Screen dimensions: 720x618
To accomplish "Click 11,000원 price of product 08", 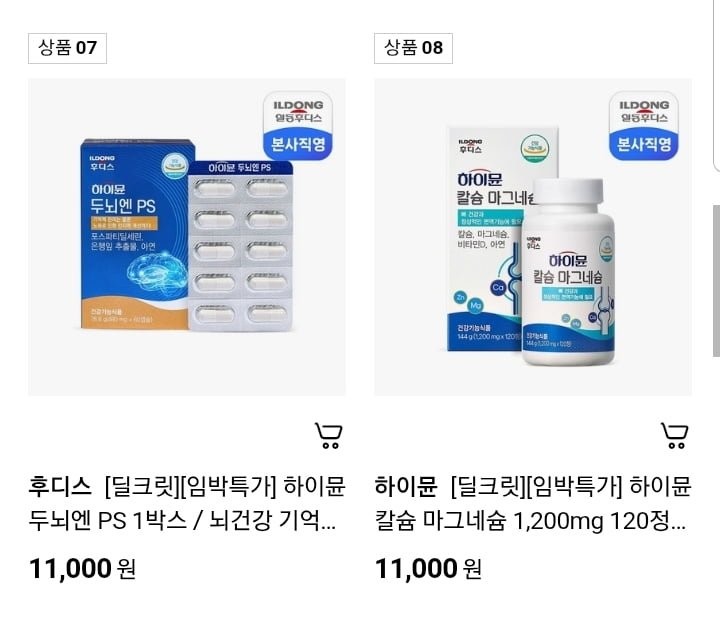I will [428, 568].
